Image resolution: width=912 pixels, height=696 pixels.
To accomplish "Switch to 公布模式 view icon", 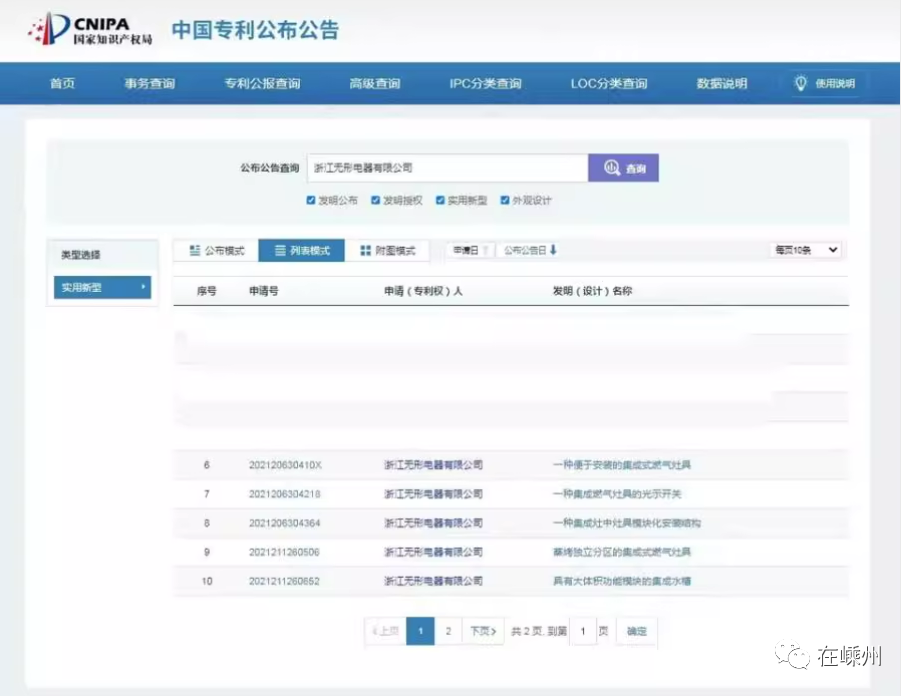I will pos(195,251).
